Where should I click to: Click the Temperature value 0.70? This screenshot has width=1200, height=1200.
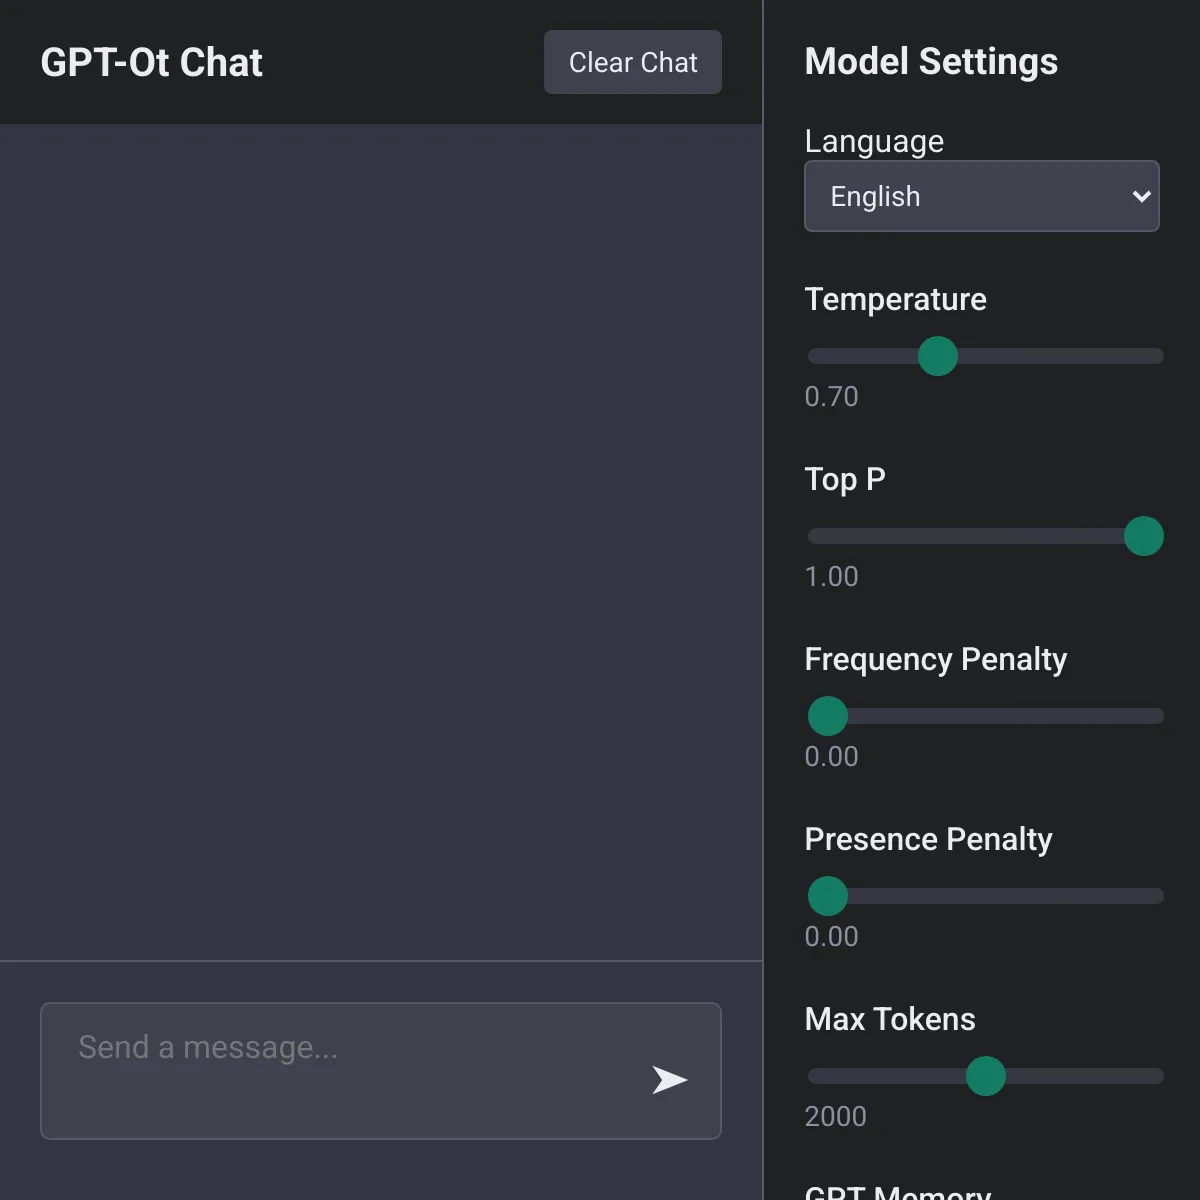(831, 396)
